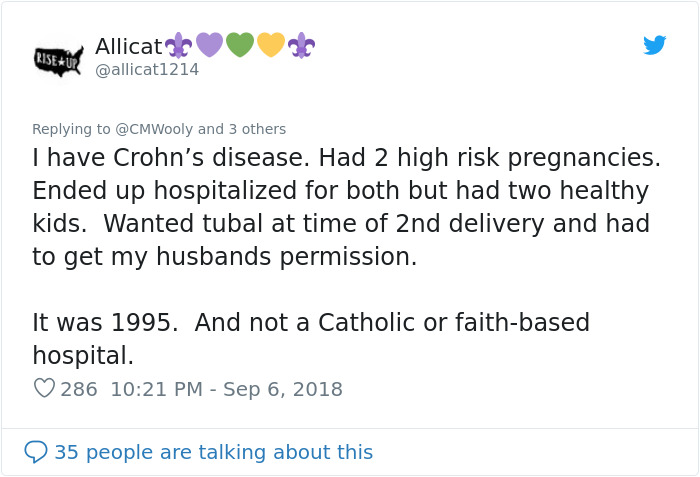Click the speech bubble conversation icon
The height and width of the screenshot is (477, 700).
coord(36,452)
